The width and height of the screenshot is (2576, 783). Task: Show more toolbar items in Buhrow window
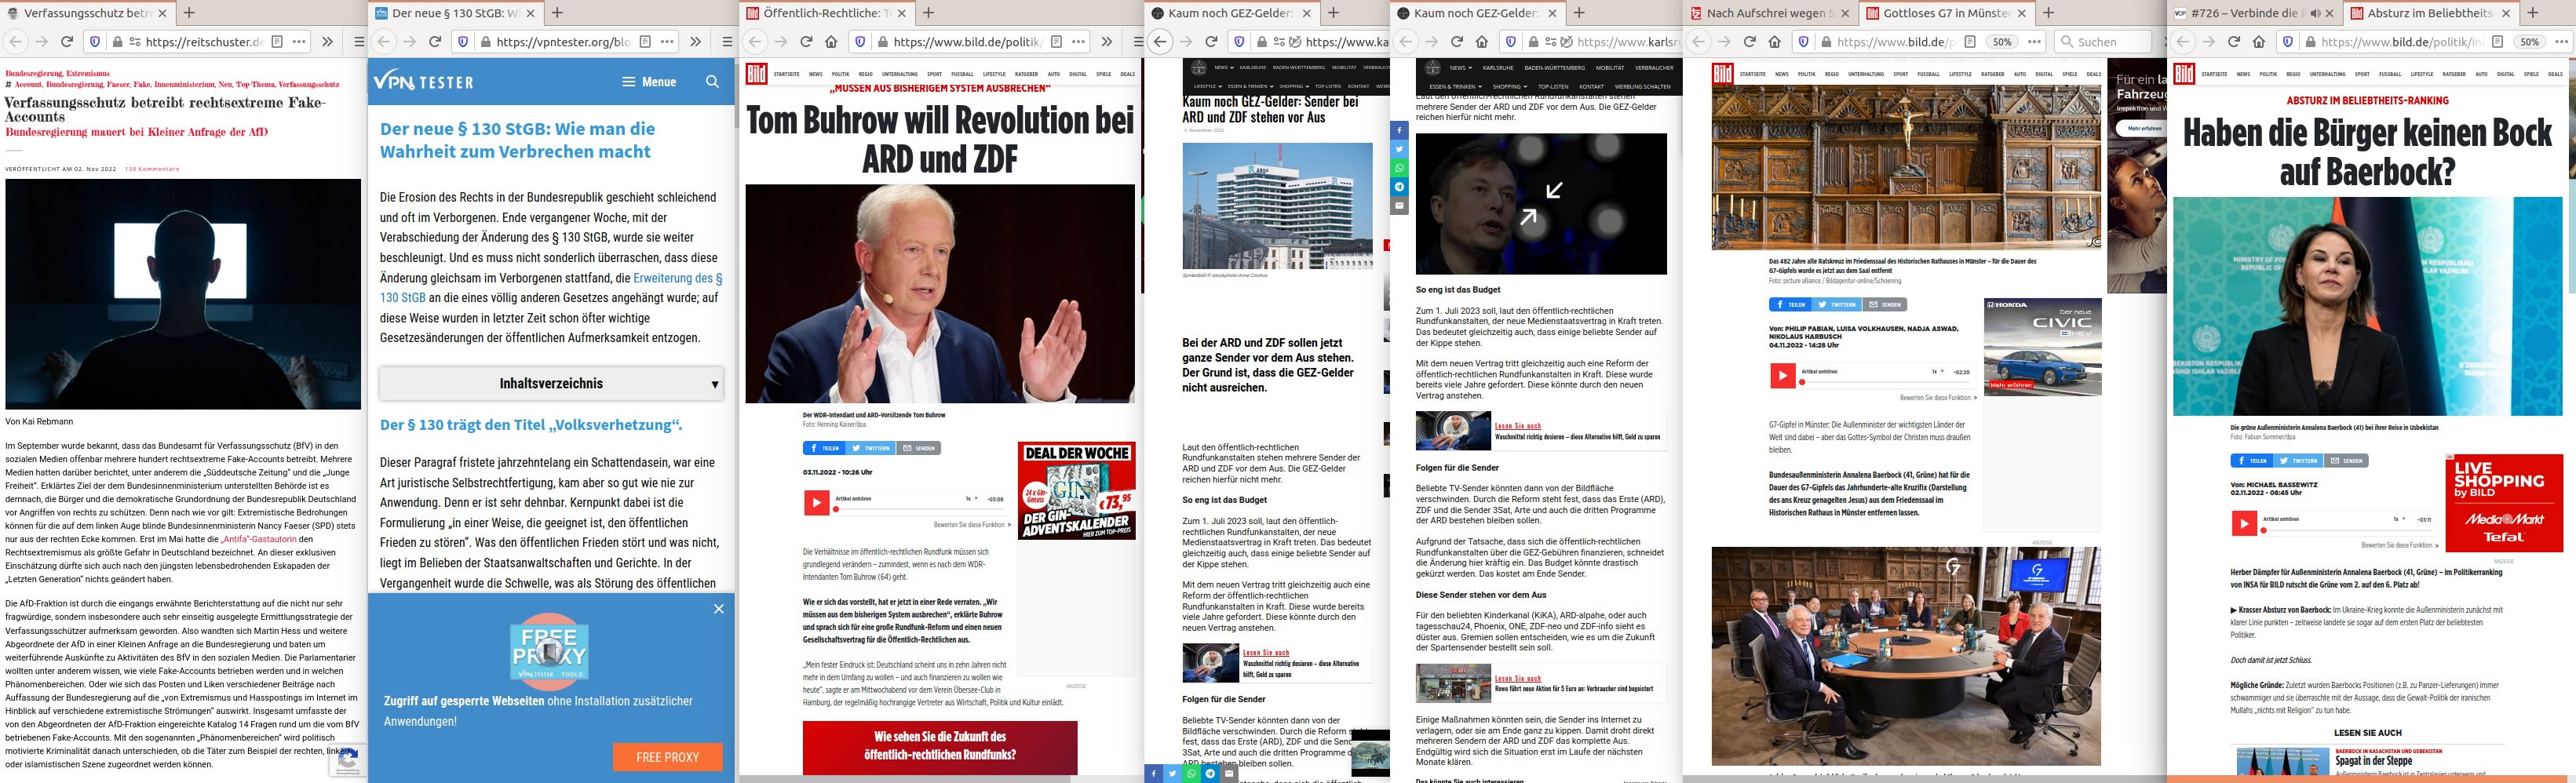tap(1106, 42)
